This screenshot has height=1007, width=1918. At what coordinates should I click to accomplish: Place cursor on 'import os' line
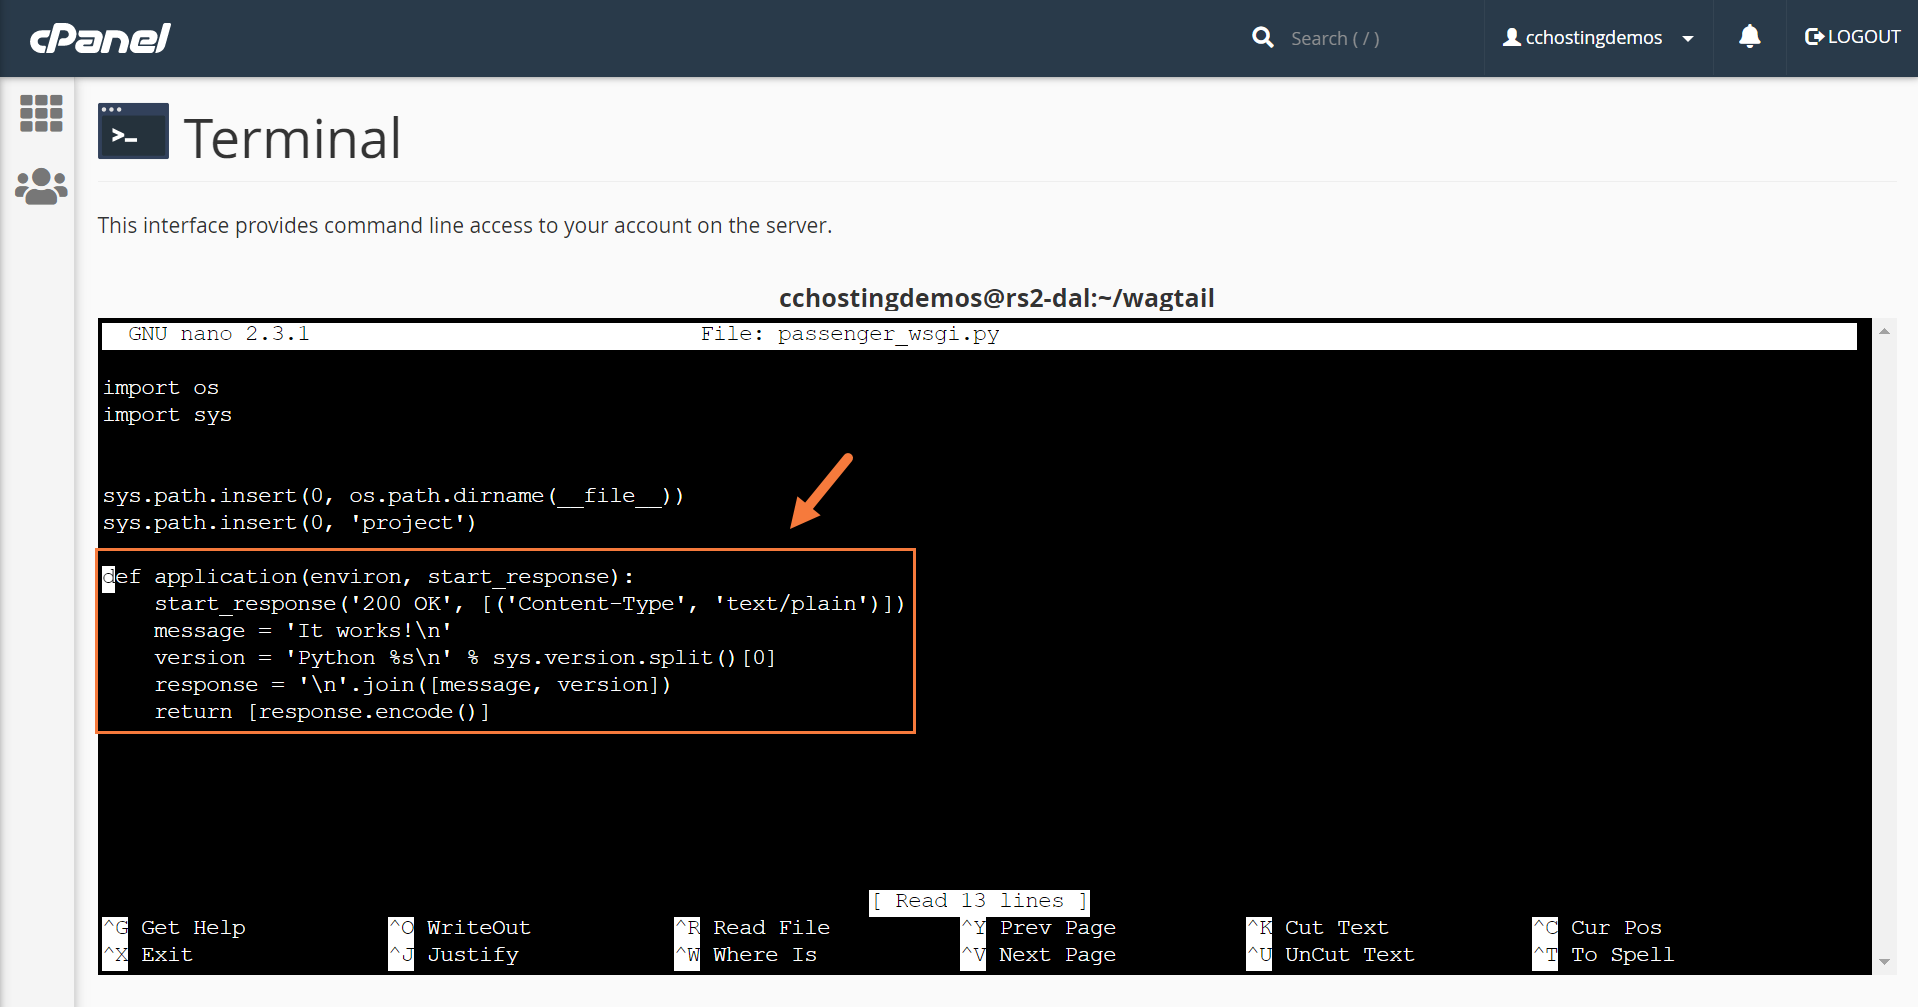(x=161, y=388)
